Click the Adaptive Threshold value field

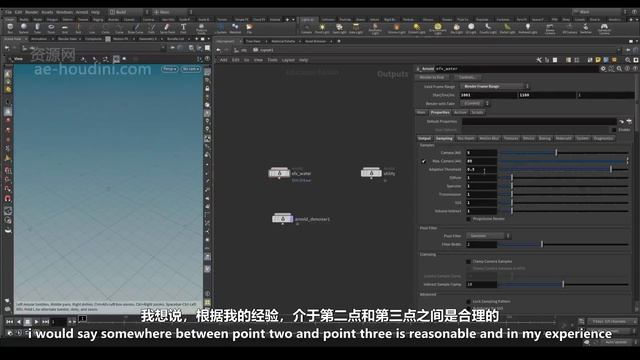pyautogui.click(x=482, y=169)
